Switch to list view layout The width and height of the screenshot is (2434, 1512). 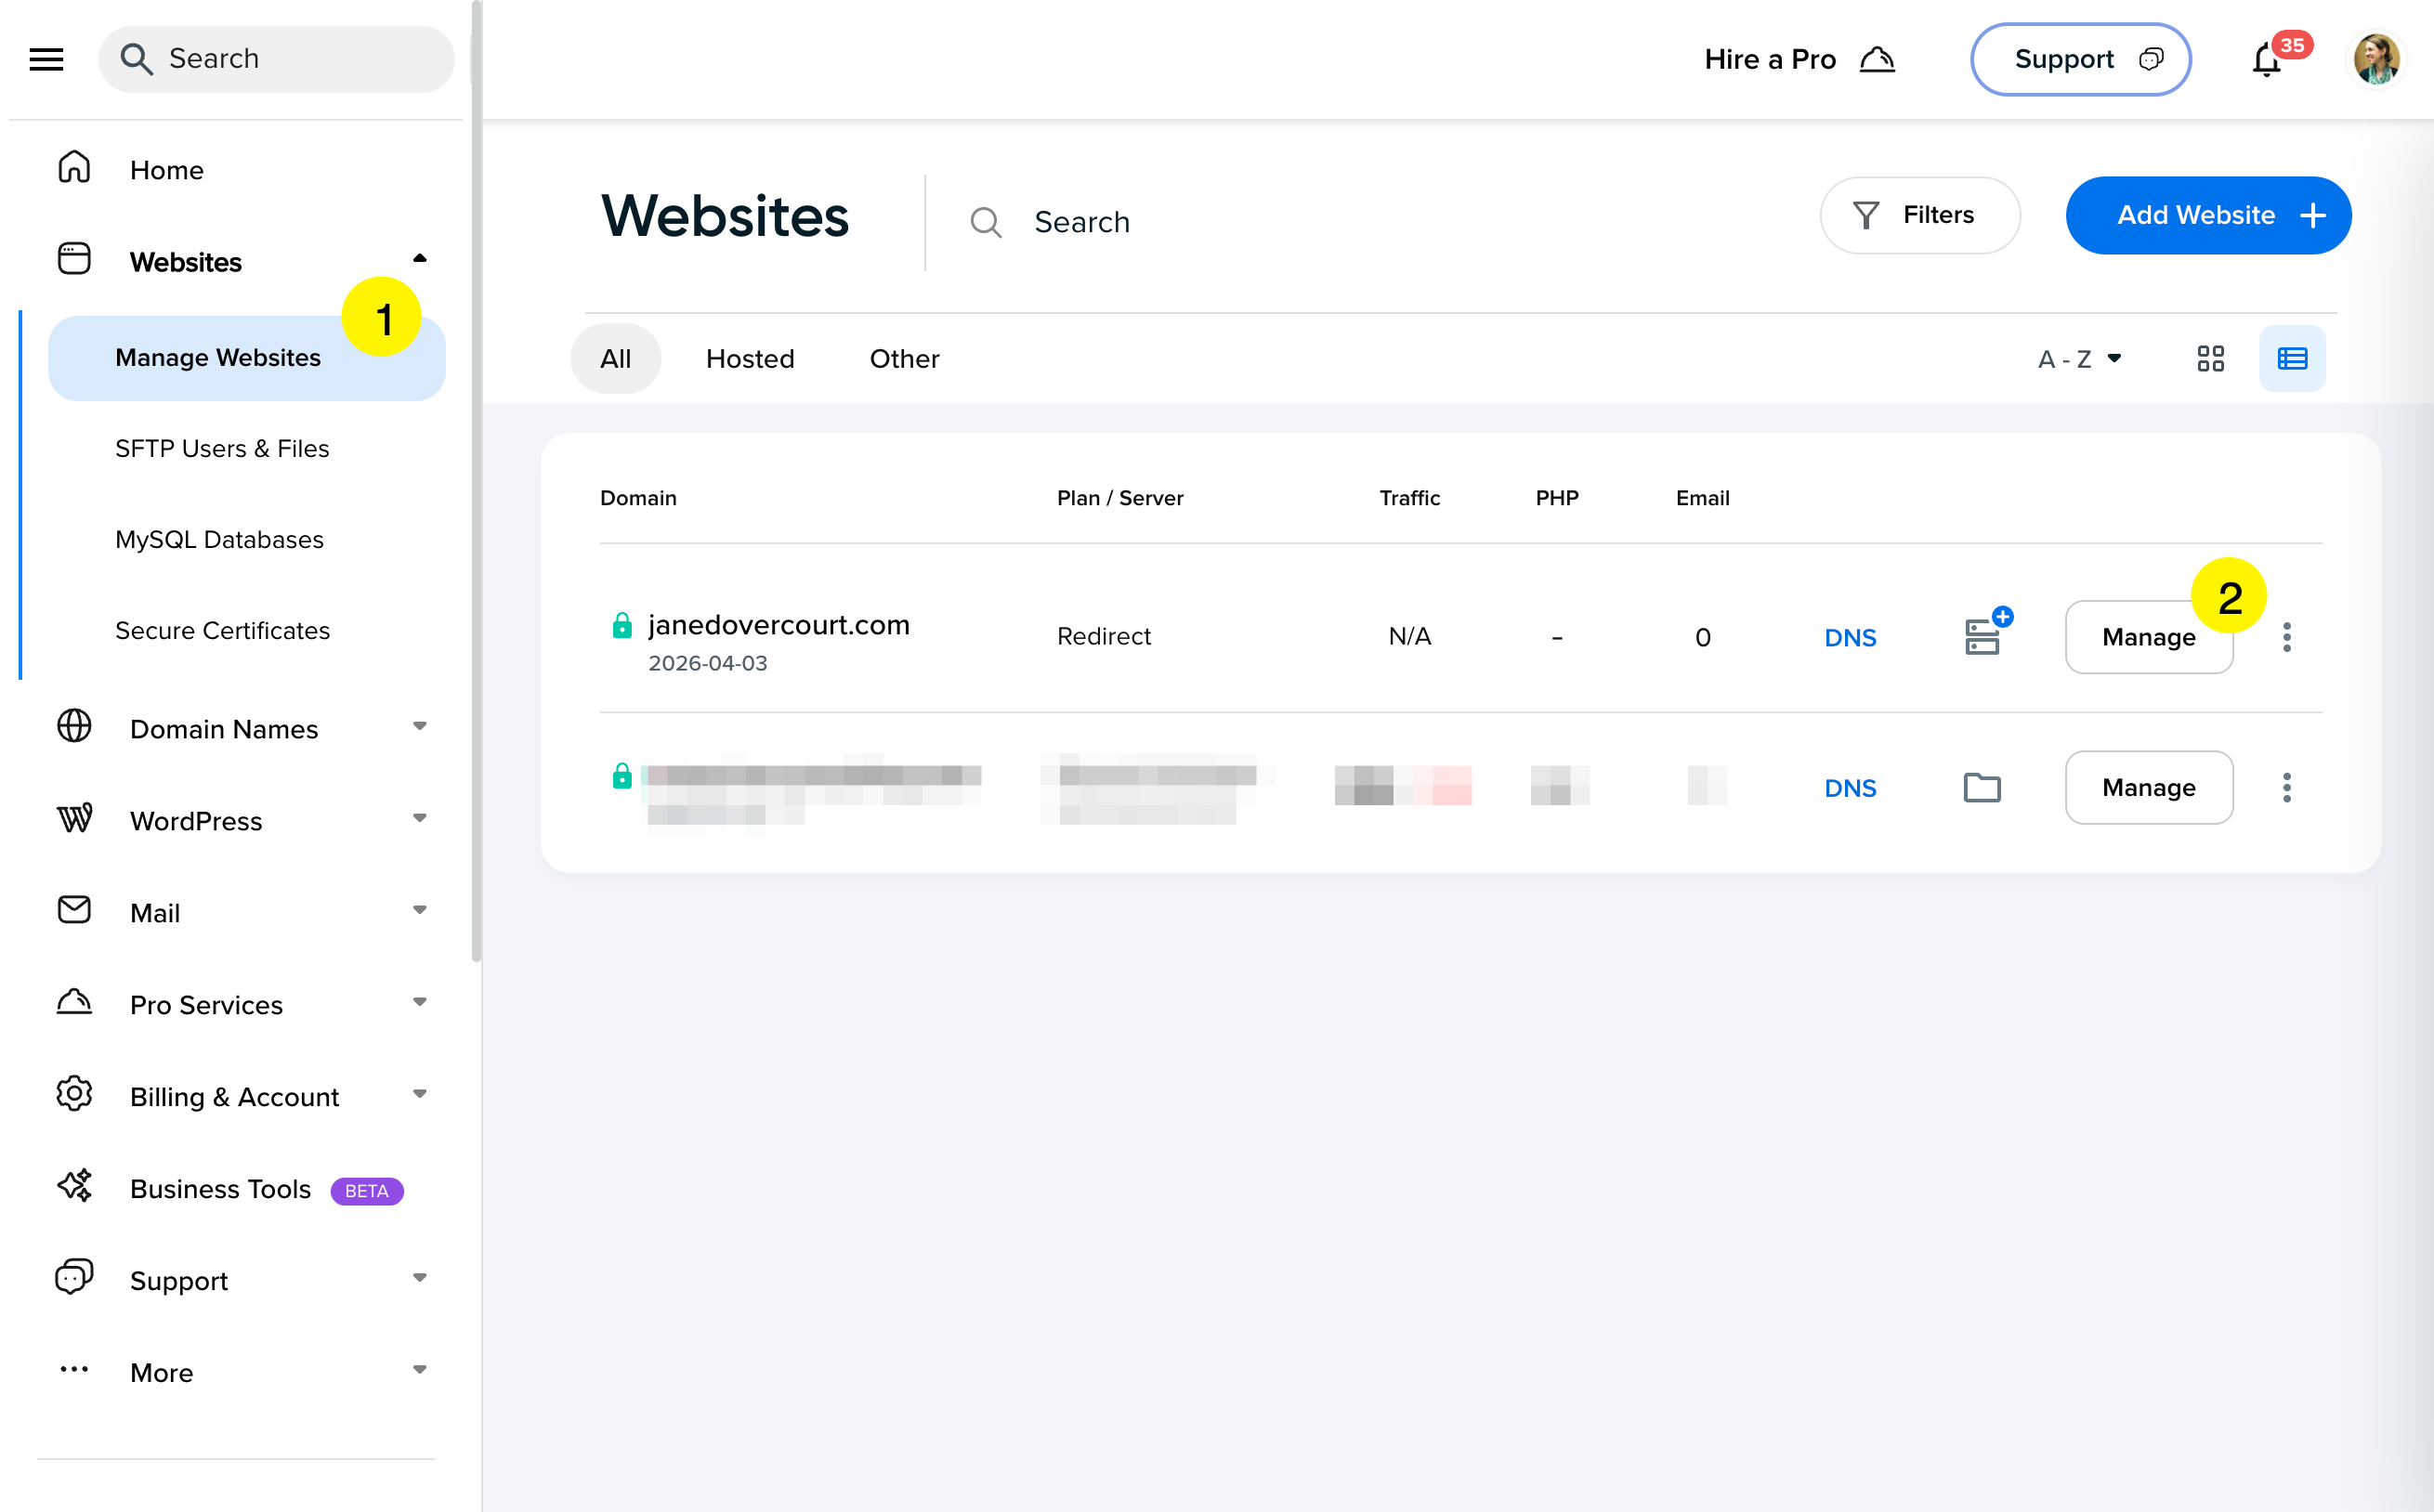tap(2291, 358)
